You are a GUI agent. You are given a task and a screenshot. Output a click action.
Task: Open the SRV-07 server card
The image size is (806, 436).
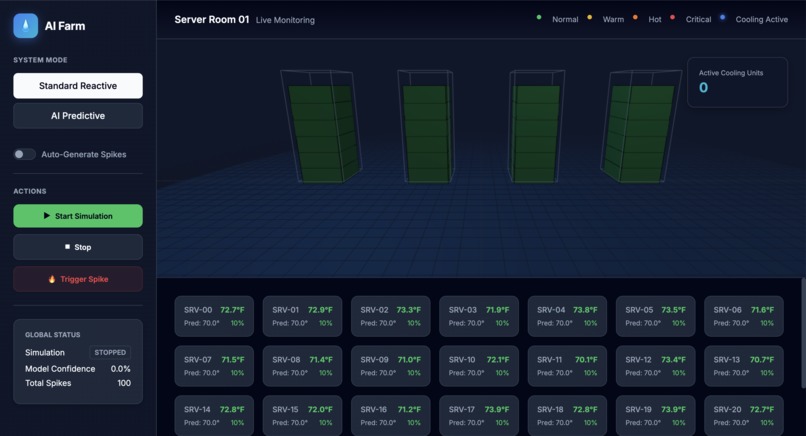pyautogui.click(x=214, y=366)
